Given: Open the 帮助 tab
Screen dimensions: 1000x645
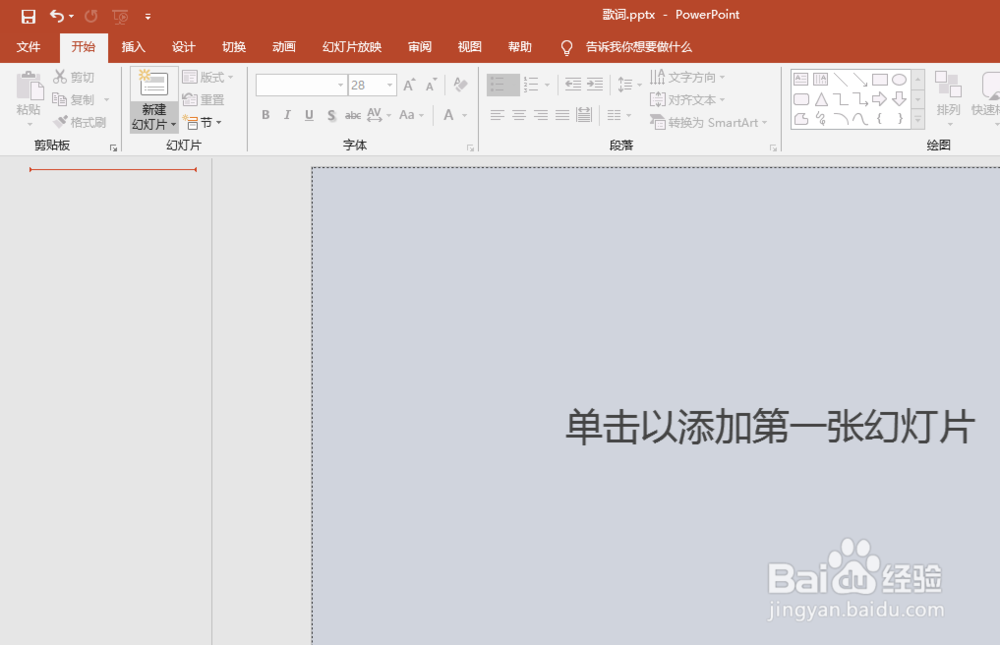Looking at the screenshot, I should 520,47.
